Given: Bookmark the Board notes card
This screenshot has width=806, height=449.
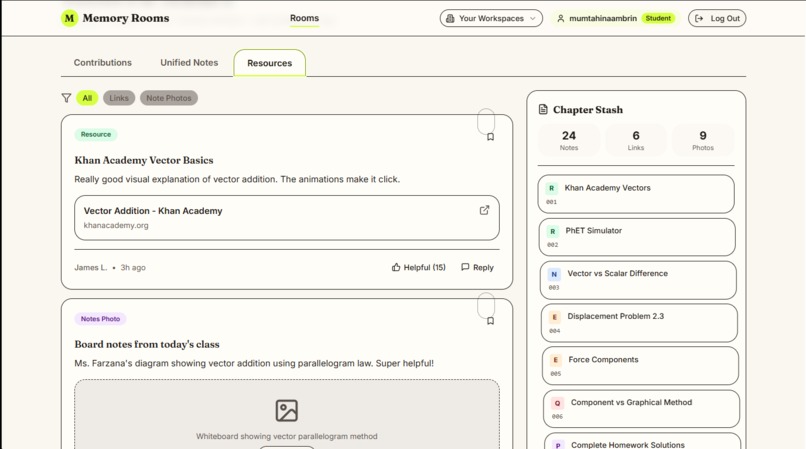Looking at the screenshot, I should pyautogui.click(x=490, y=321).
